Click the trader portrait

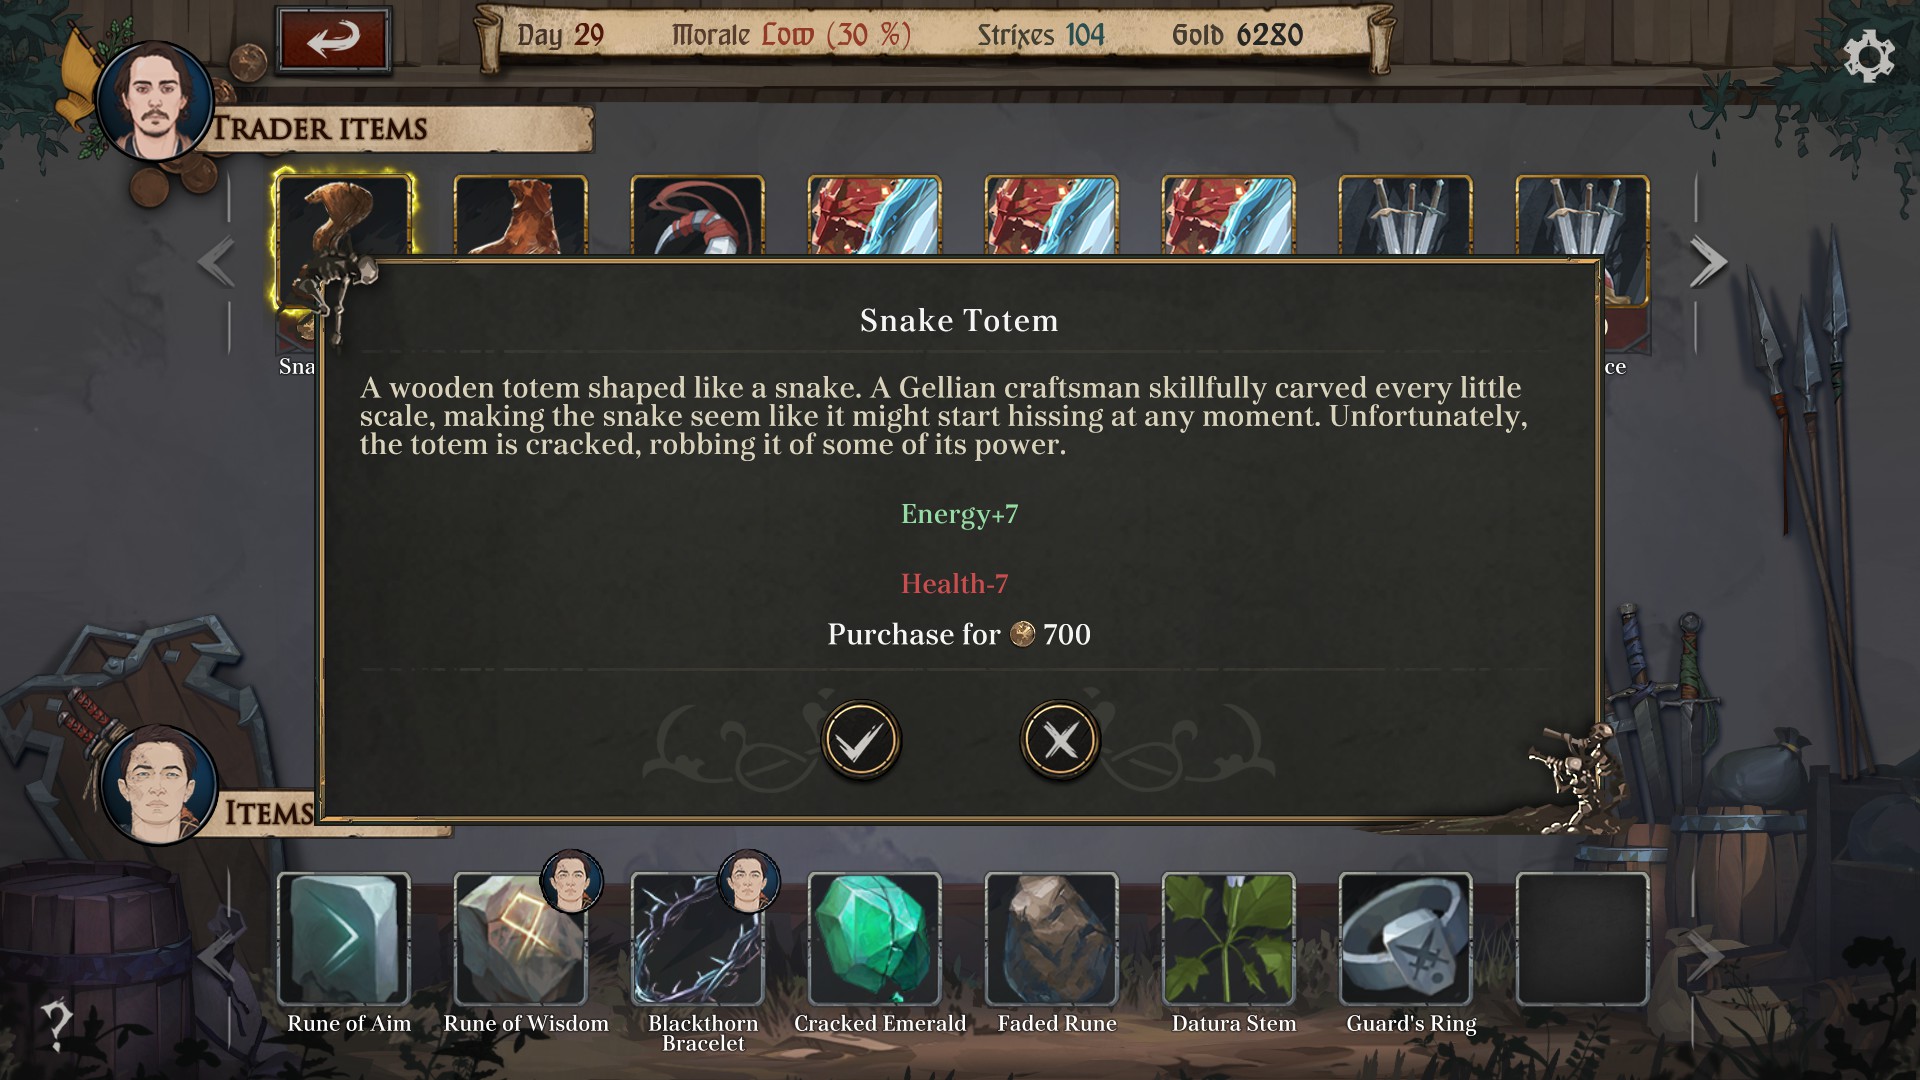(154, 101)
